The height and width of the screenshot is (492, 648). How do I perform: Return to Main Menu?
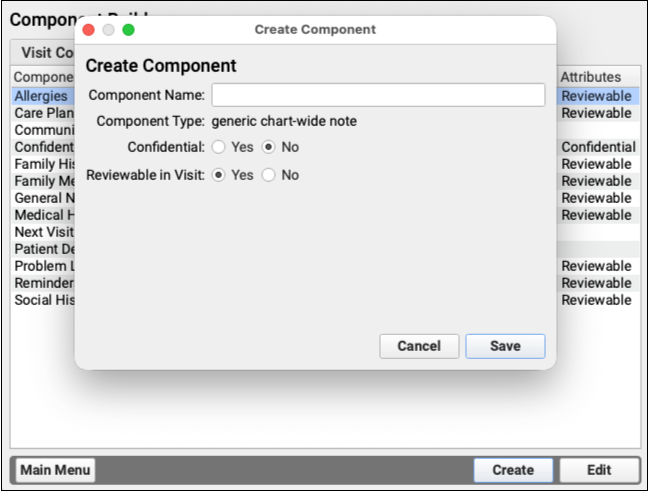tap(55, 470)
